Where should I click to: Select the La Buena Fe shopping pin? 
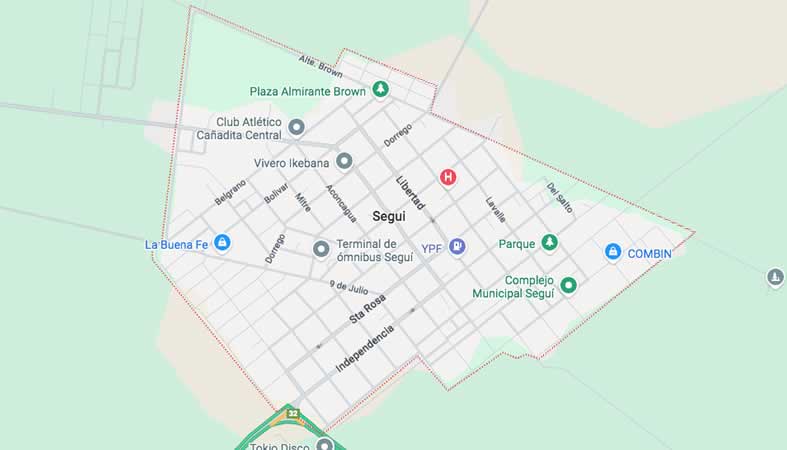point(222,242)
